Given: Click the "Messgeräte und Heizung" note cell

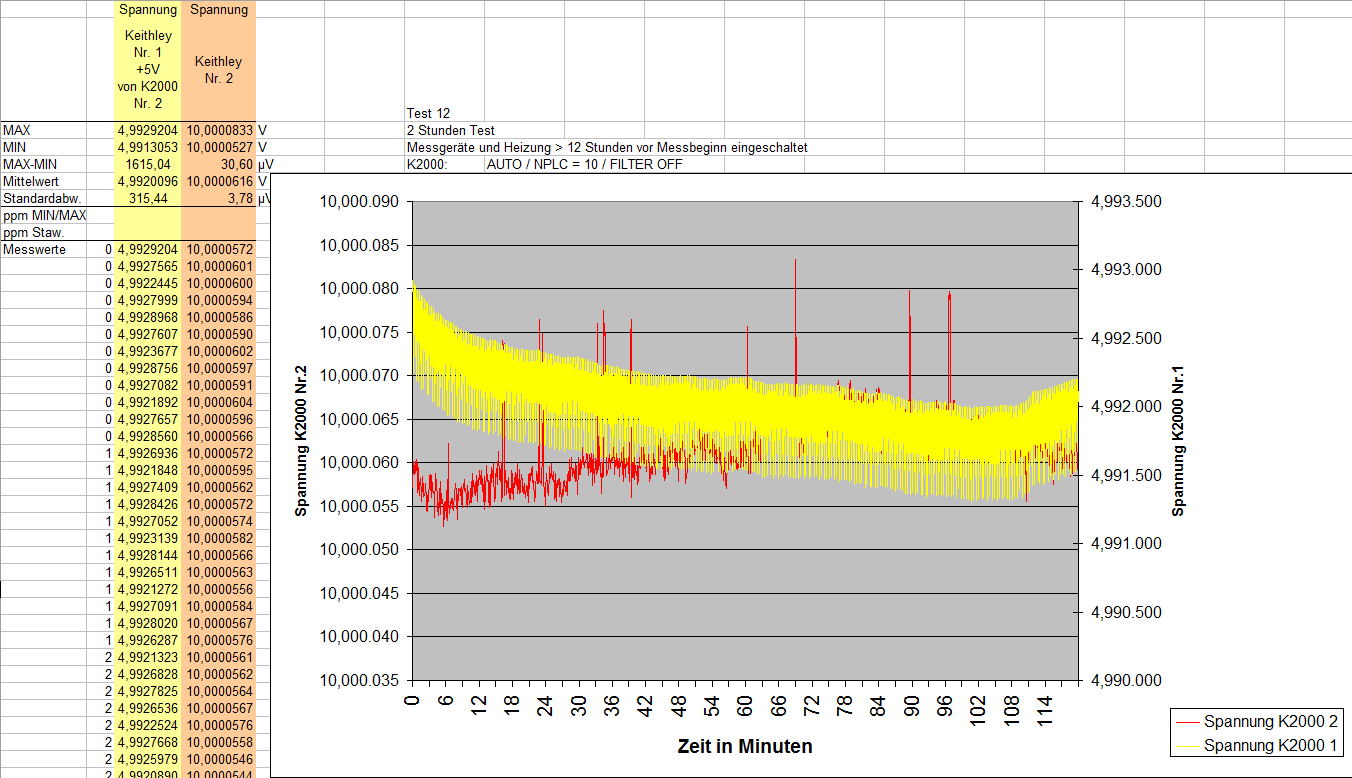Looking at the screenshot, I should [606, 147].
